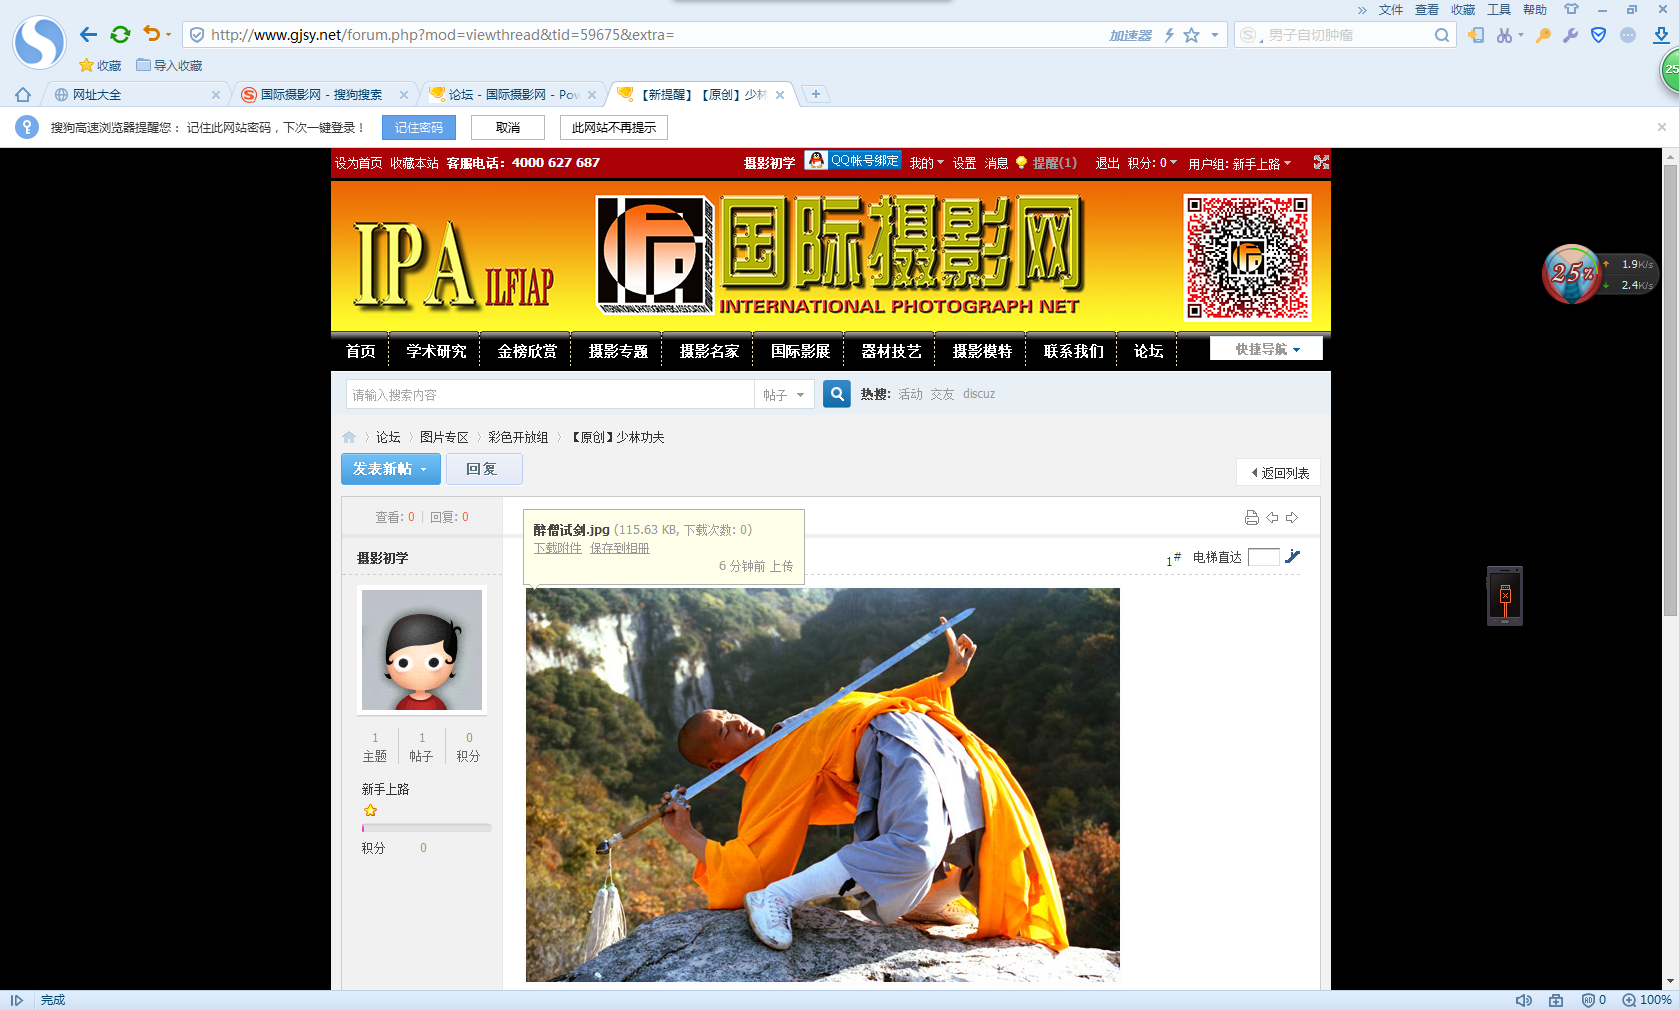Image resolution: width=1679 pixels, height=1010 pixels.
Task: Toggle fullscreen width icon in top red bar
Action: [1321, 162]
